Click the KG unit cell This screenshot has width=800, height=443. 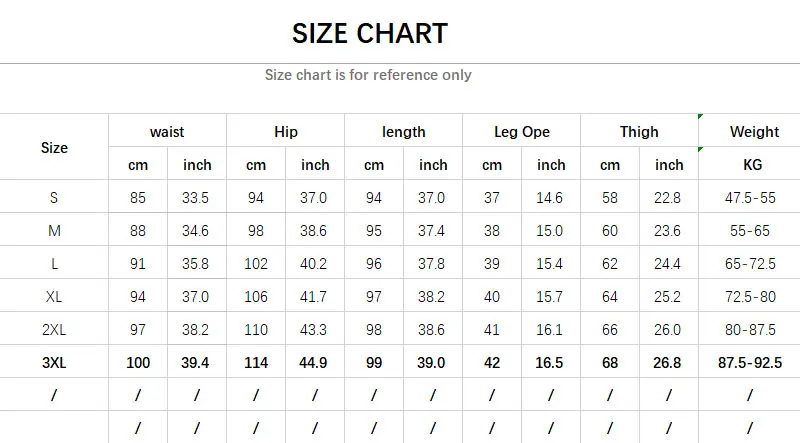coord(754,165)
